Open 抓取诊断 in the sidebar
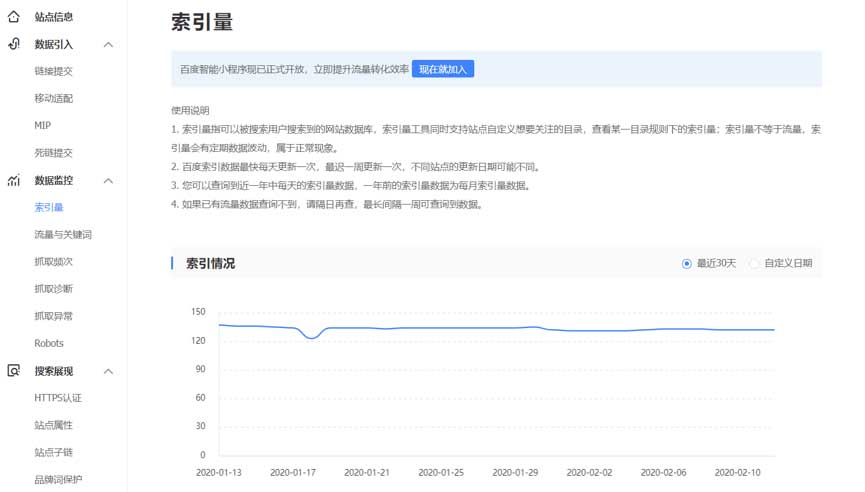This screenshot has width=865, height=492. tap(53, 289)
